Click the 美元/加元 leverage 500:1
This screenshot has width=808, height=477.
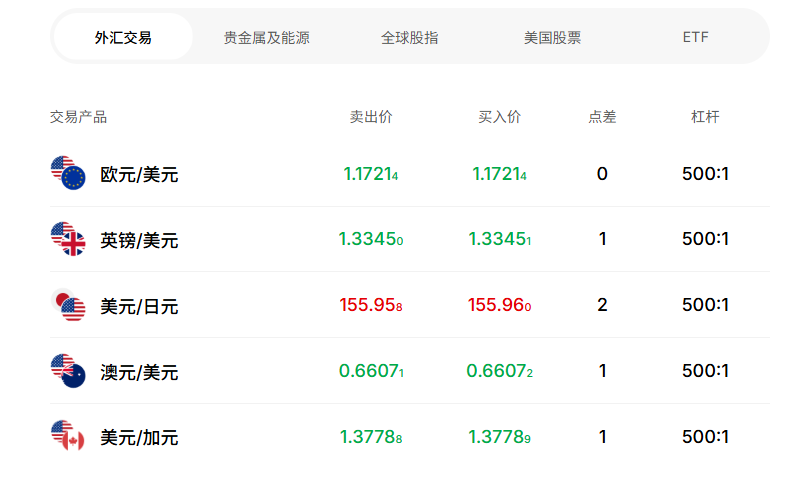[x=705, y=437]
